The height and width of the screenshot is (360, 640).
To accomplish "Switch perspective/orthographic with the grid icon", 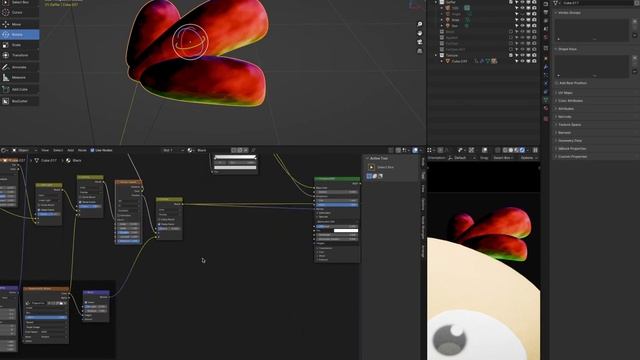I will 420,51.
